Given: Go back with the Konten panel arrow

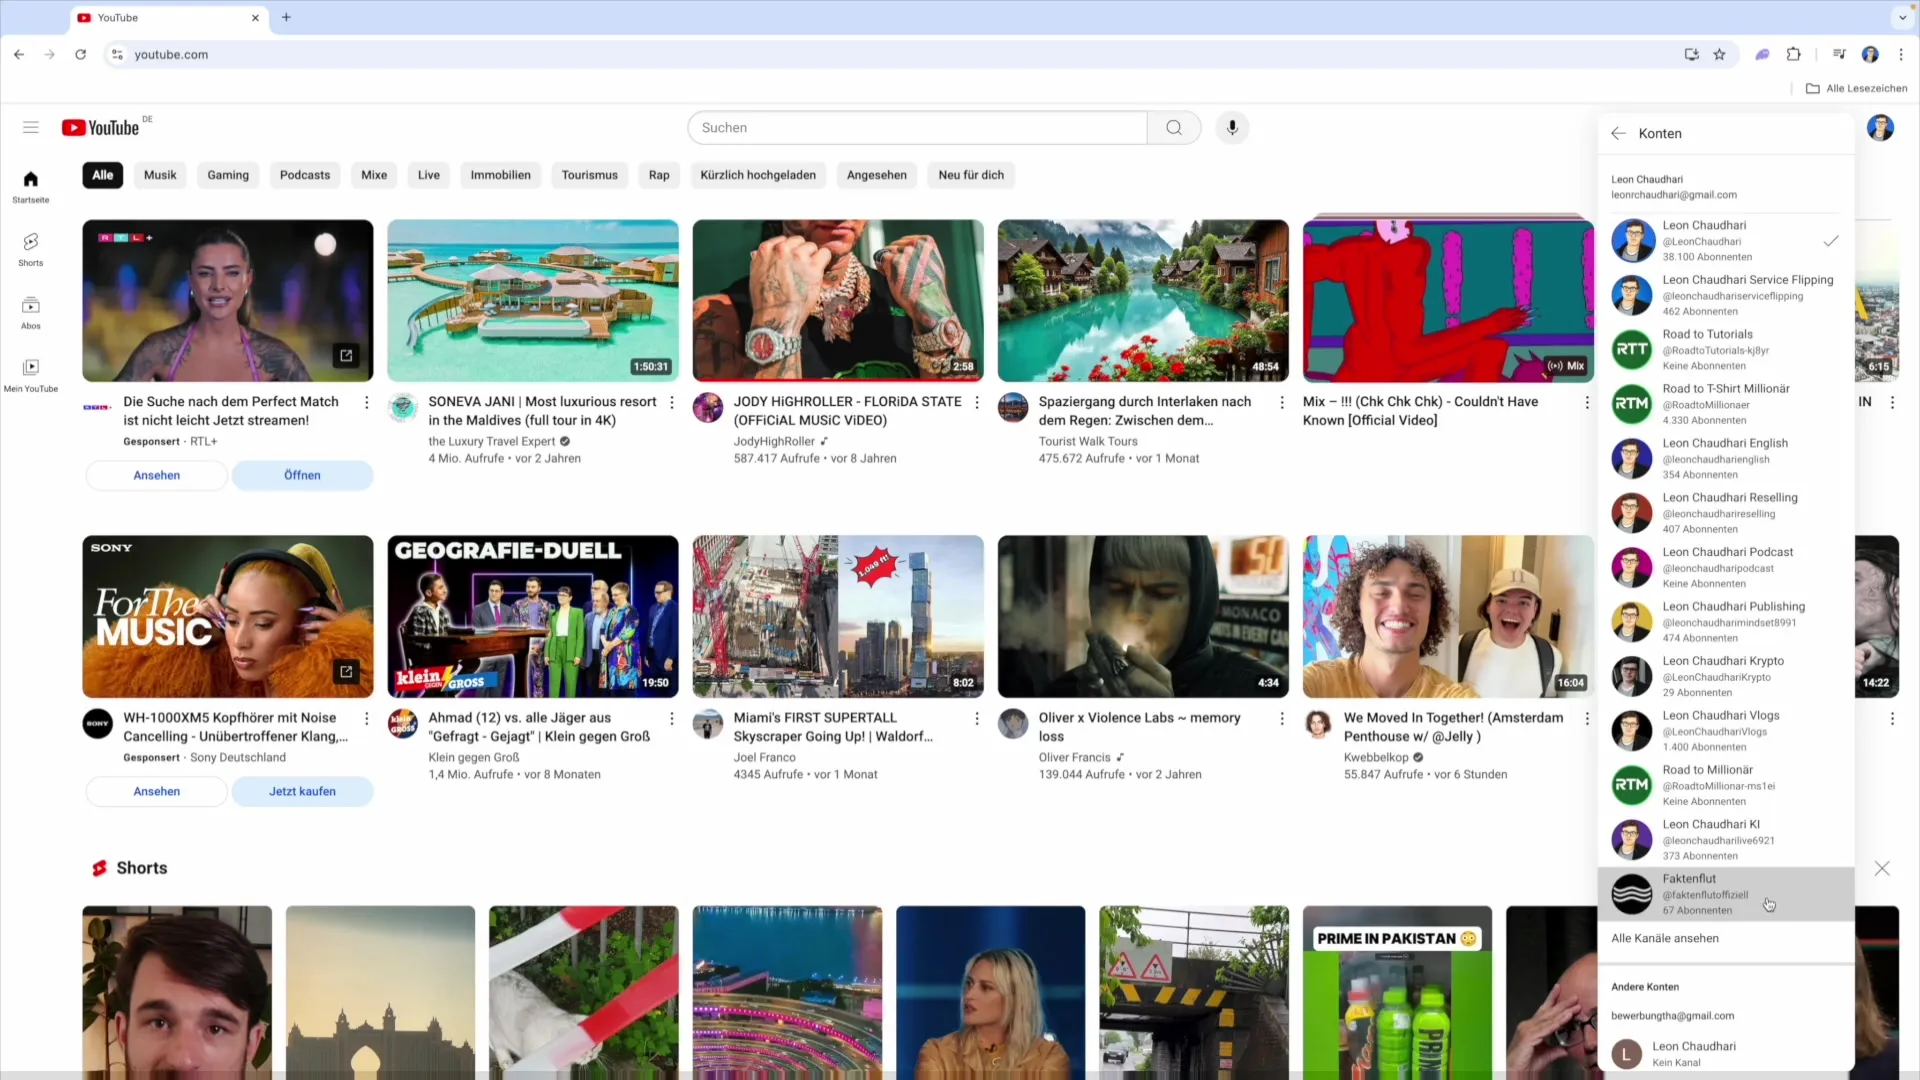Looking at the screenshot, I should (x=1618, y=133).
